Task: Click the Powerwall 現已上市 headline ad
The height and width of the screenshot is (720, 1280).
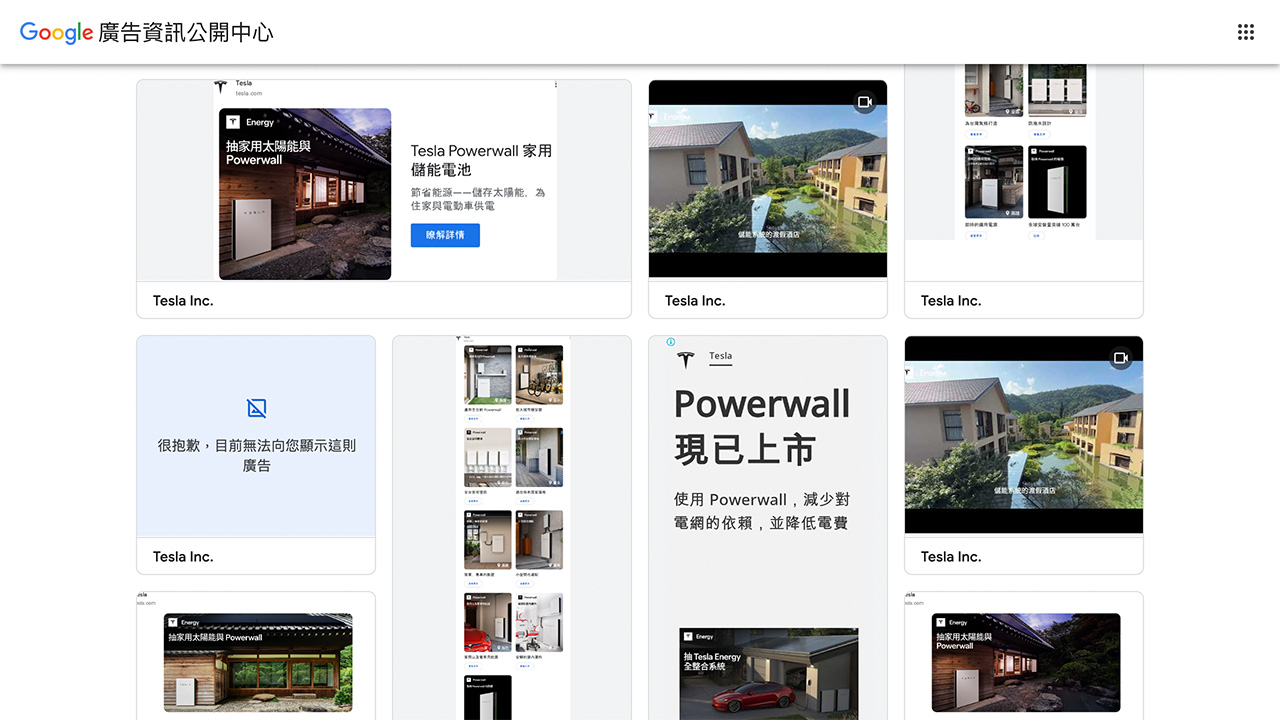Action: (x=762, y=427)
